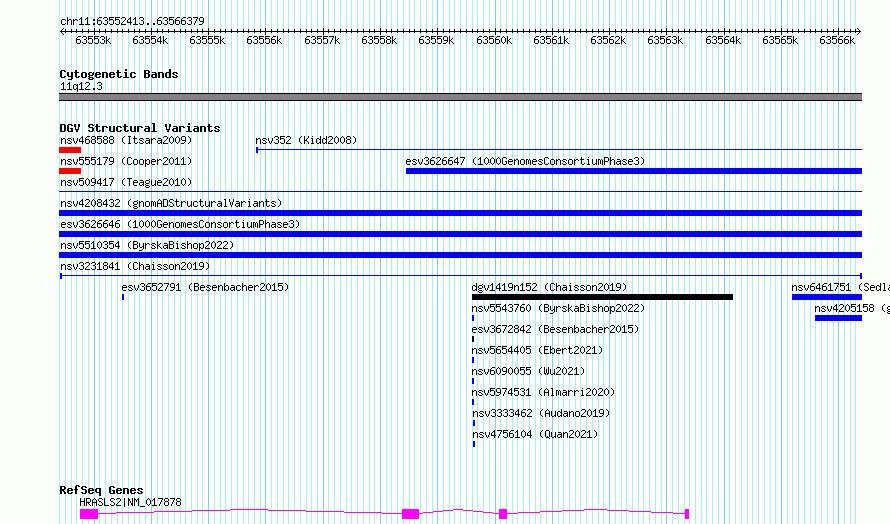Open nsv5654405 (Ebert2021) variant

coord(537,350)
